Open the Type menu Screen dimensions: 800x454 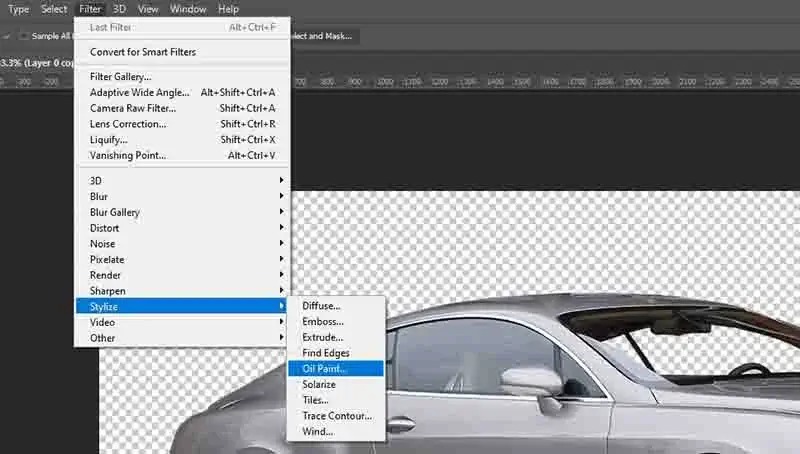(x=18, y=9)
